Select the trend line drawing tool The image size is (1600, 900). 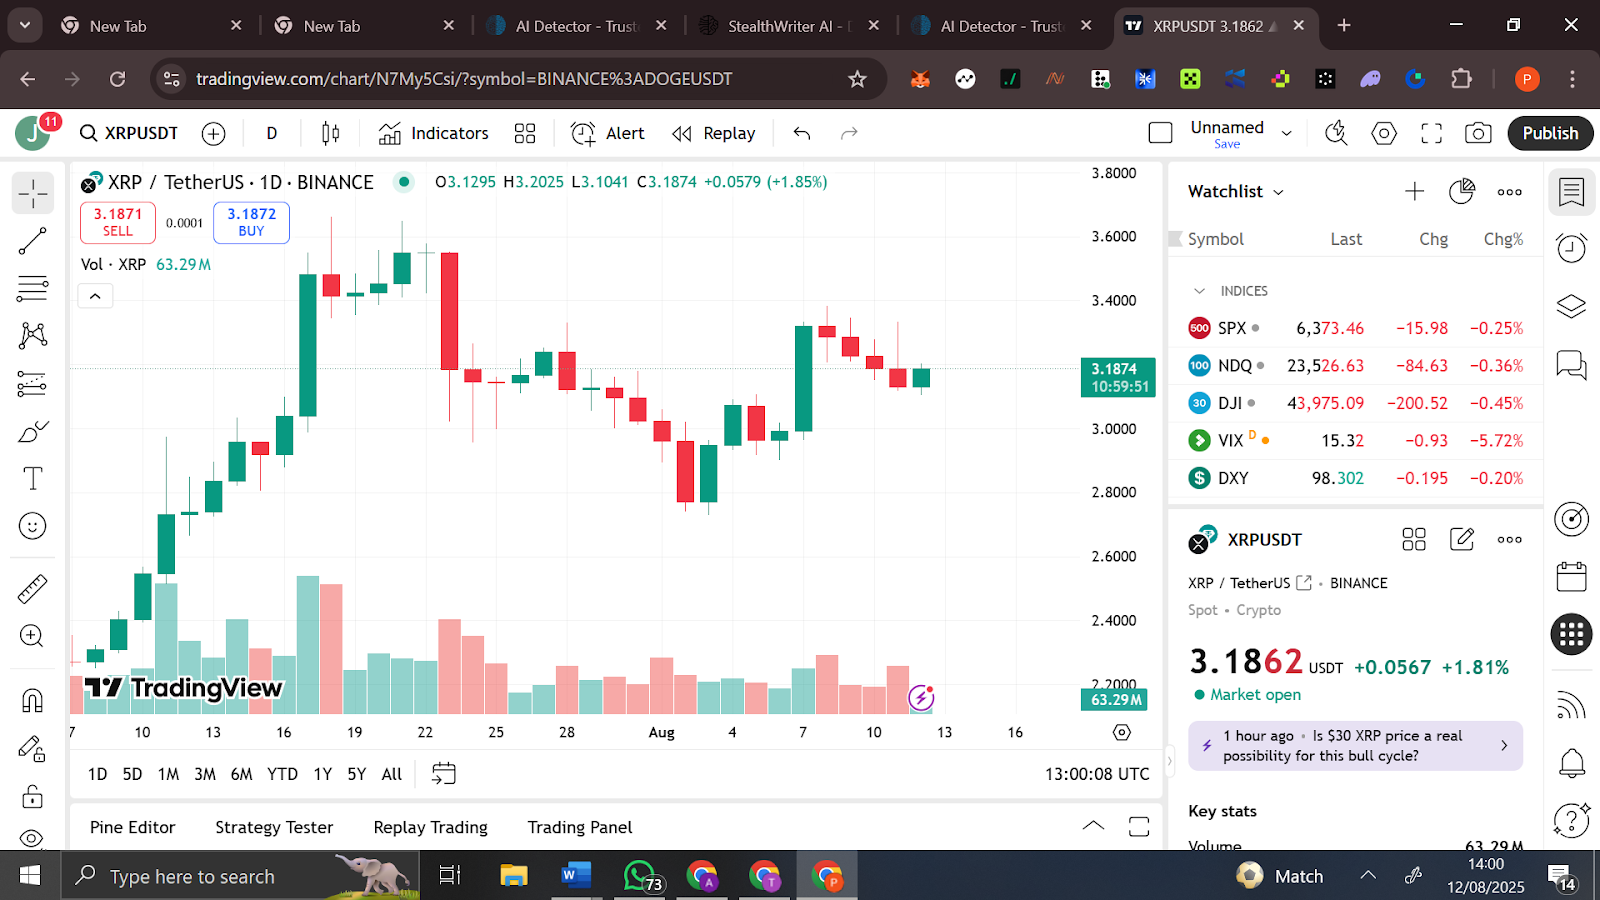click(x=33, y=241)
